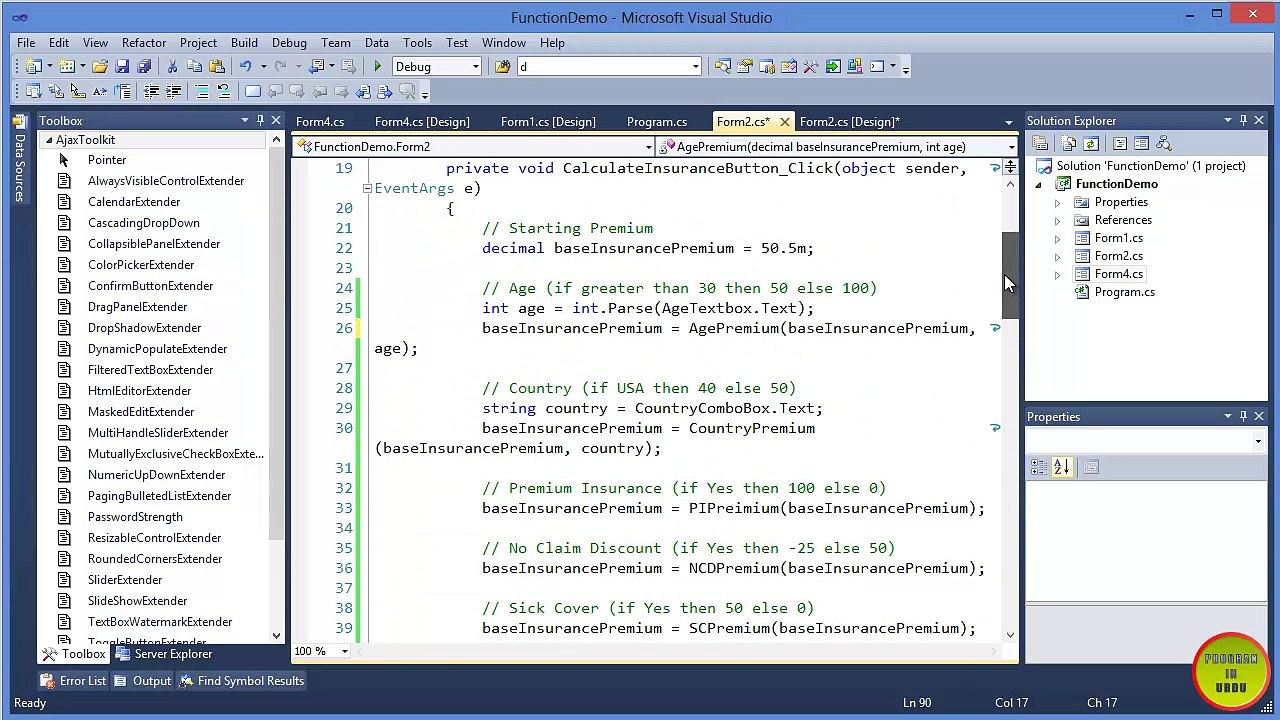Viewport: 1280px width, 720px height.
Task: Collapse the AjaxToolkit toolbox group
Action: click(x=48, y=140)
